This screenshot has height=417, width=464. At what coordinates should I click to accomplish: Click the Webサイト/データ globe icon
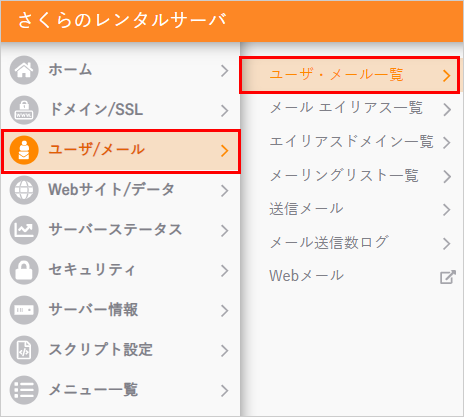click(24, 190)
